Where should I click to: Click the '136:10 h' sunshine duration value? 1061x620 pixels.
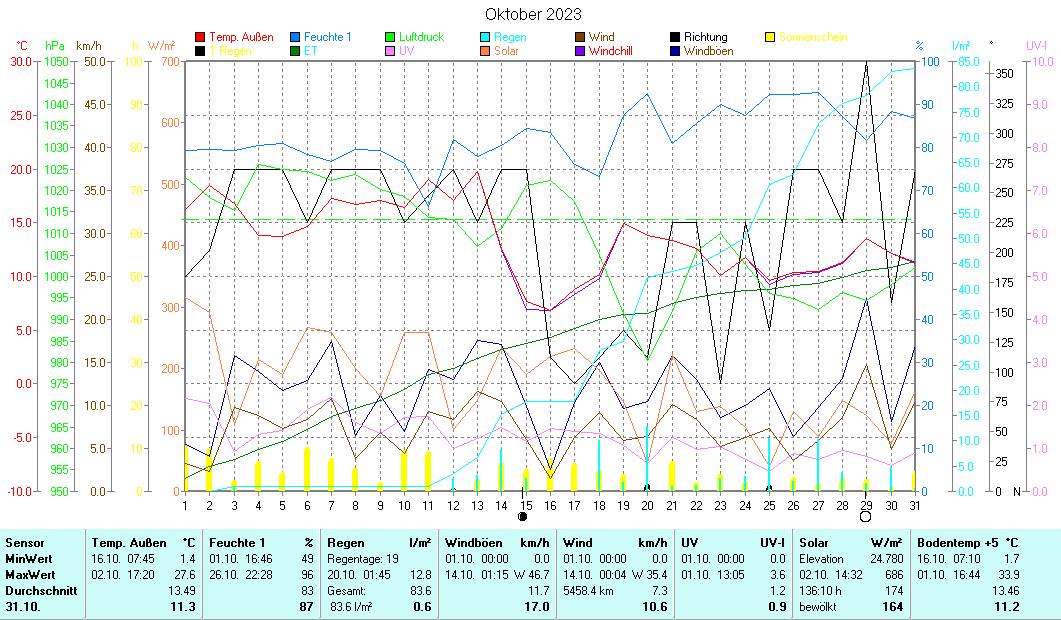[x=820, y=591]
